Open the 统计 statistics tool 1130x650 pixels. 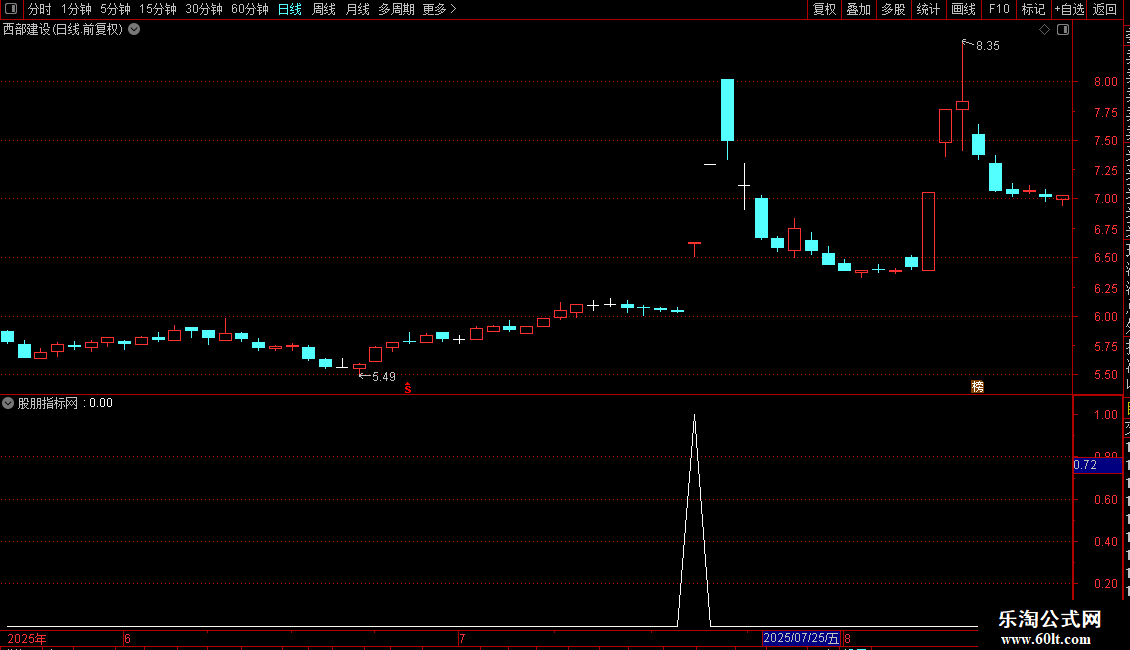[x=928, y=9]
